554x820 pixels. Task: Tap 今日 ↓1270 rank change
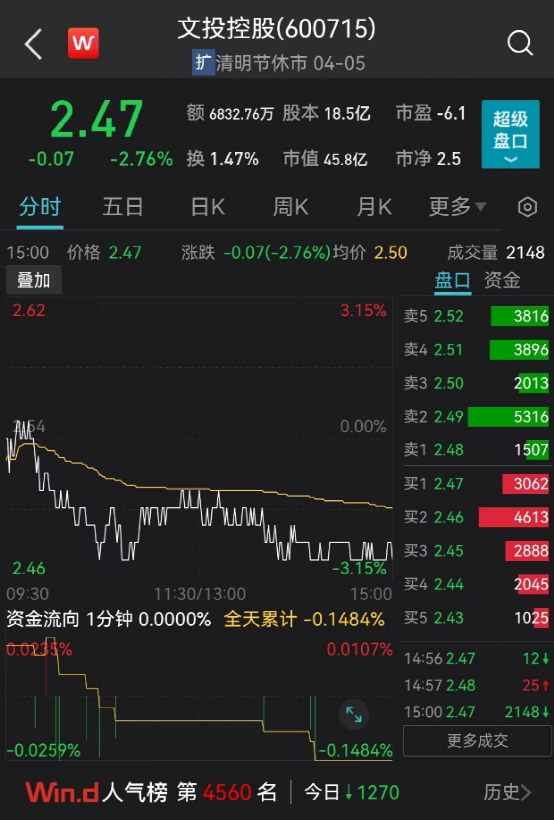[352, 793]
